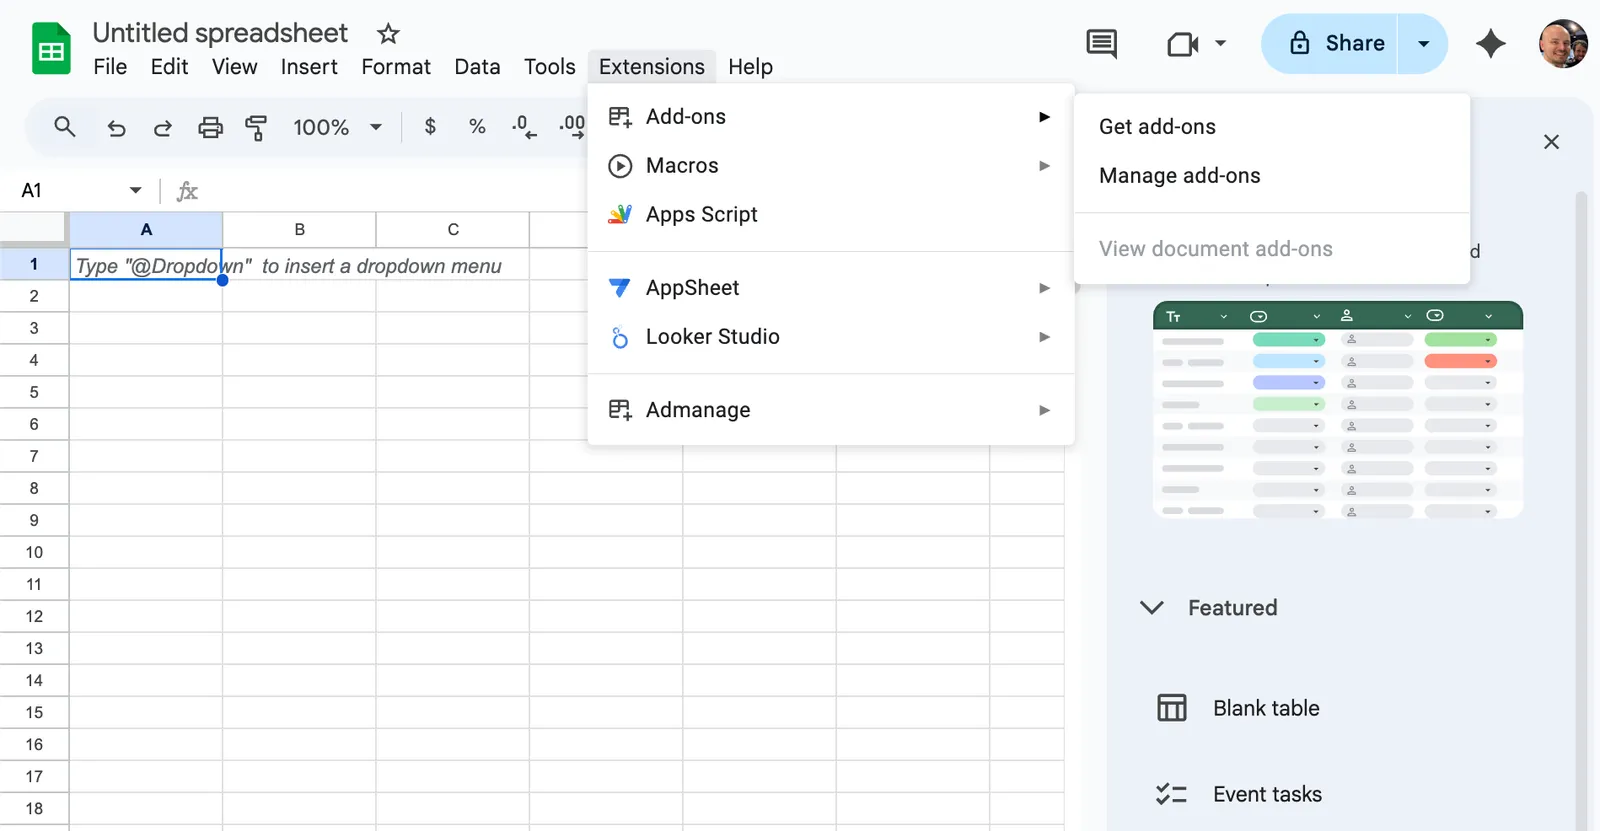Click the Gemini sparkle icon
1600x831 pixels.
point(1490,43)
